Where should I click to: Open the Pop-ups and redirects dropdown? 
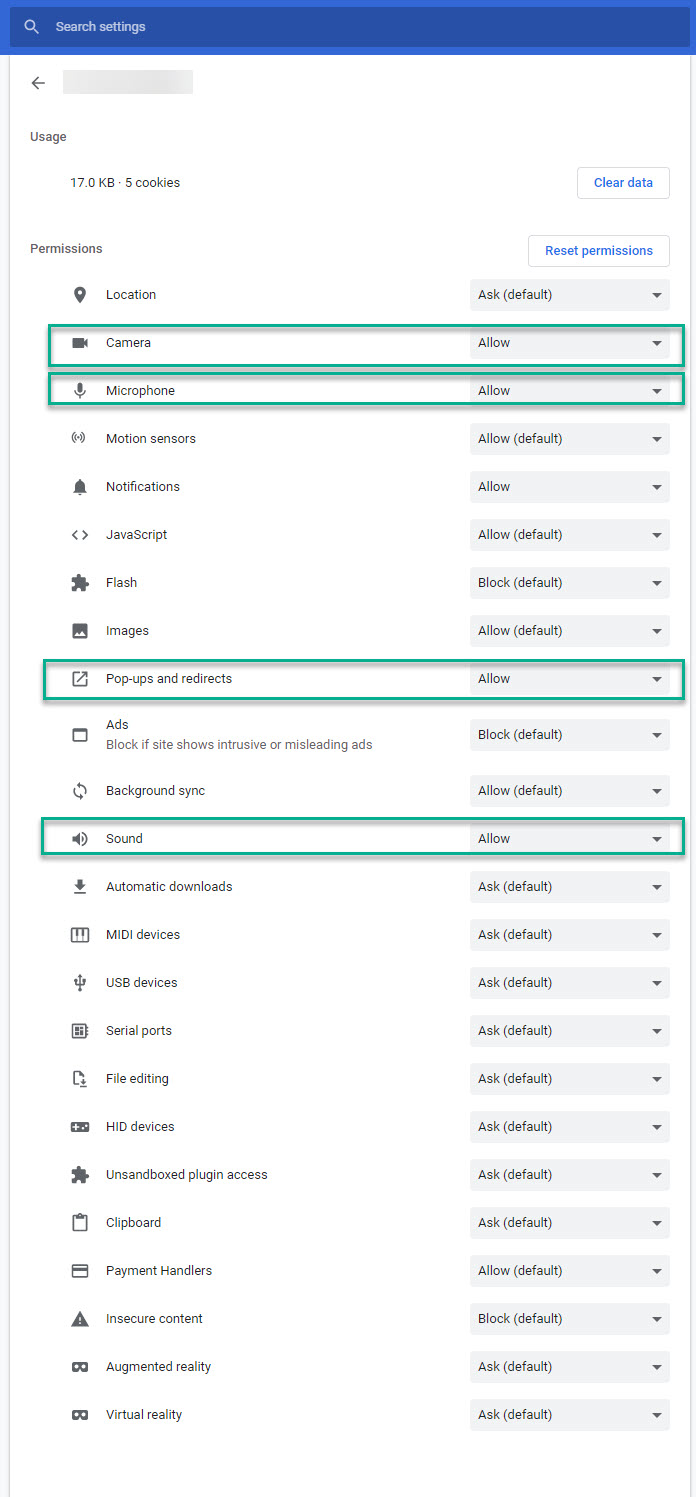pyautogui.click(x=569, y=678)
